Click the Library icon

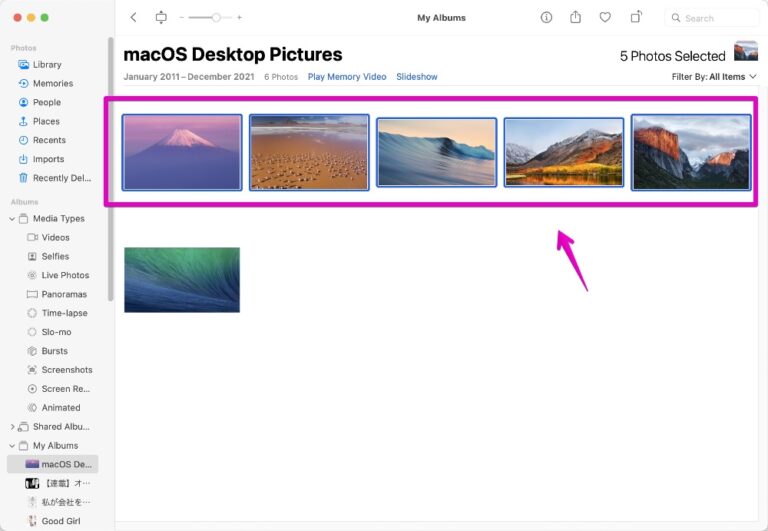(23, 65)
